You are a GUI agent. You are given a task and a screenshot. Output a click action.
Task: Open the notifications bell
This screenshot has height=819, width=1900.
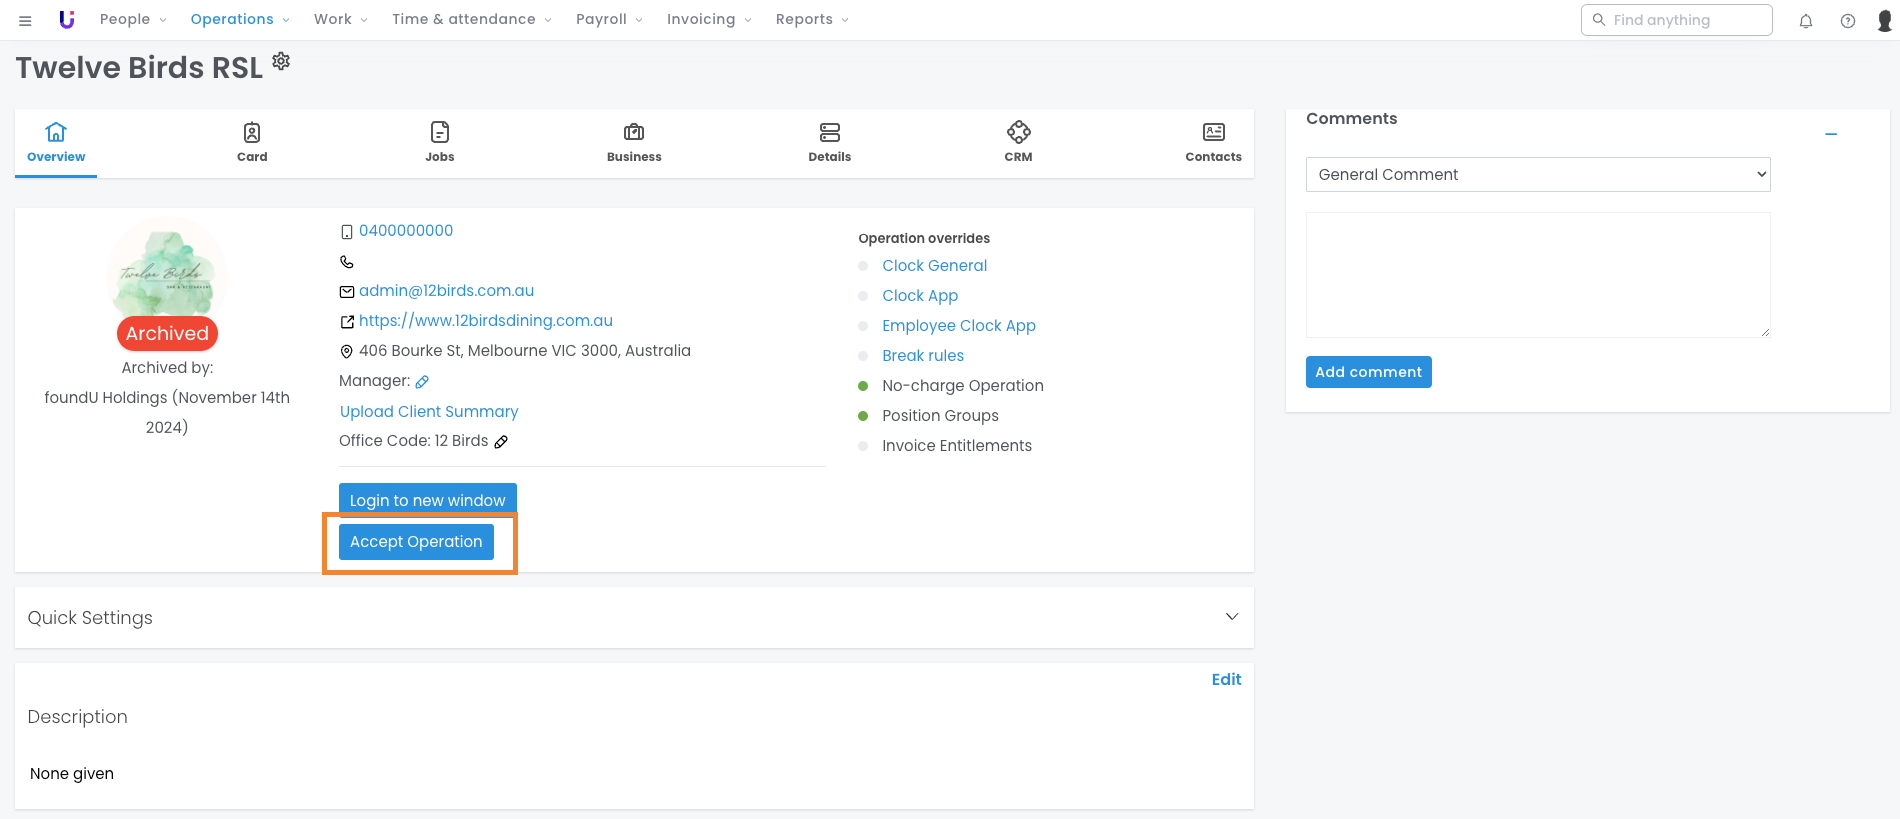[1805, 20]
